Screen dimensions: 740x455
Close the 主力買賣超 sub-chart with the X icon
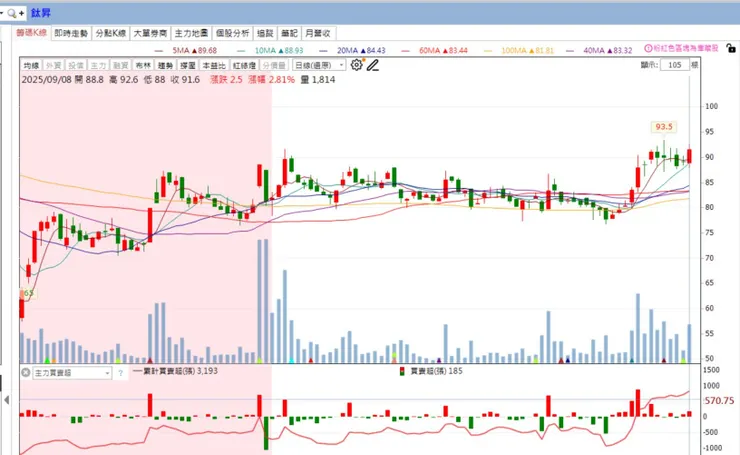click(x=25, y=372)
